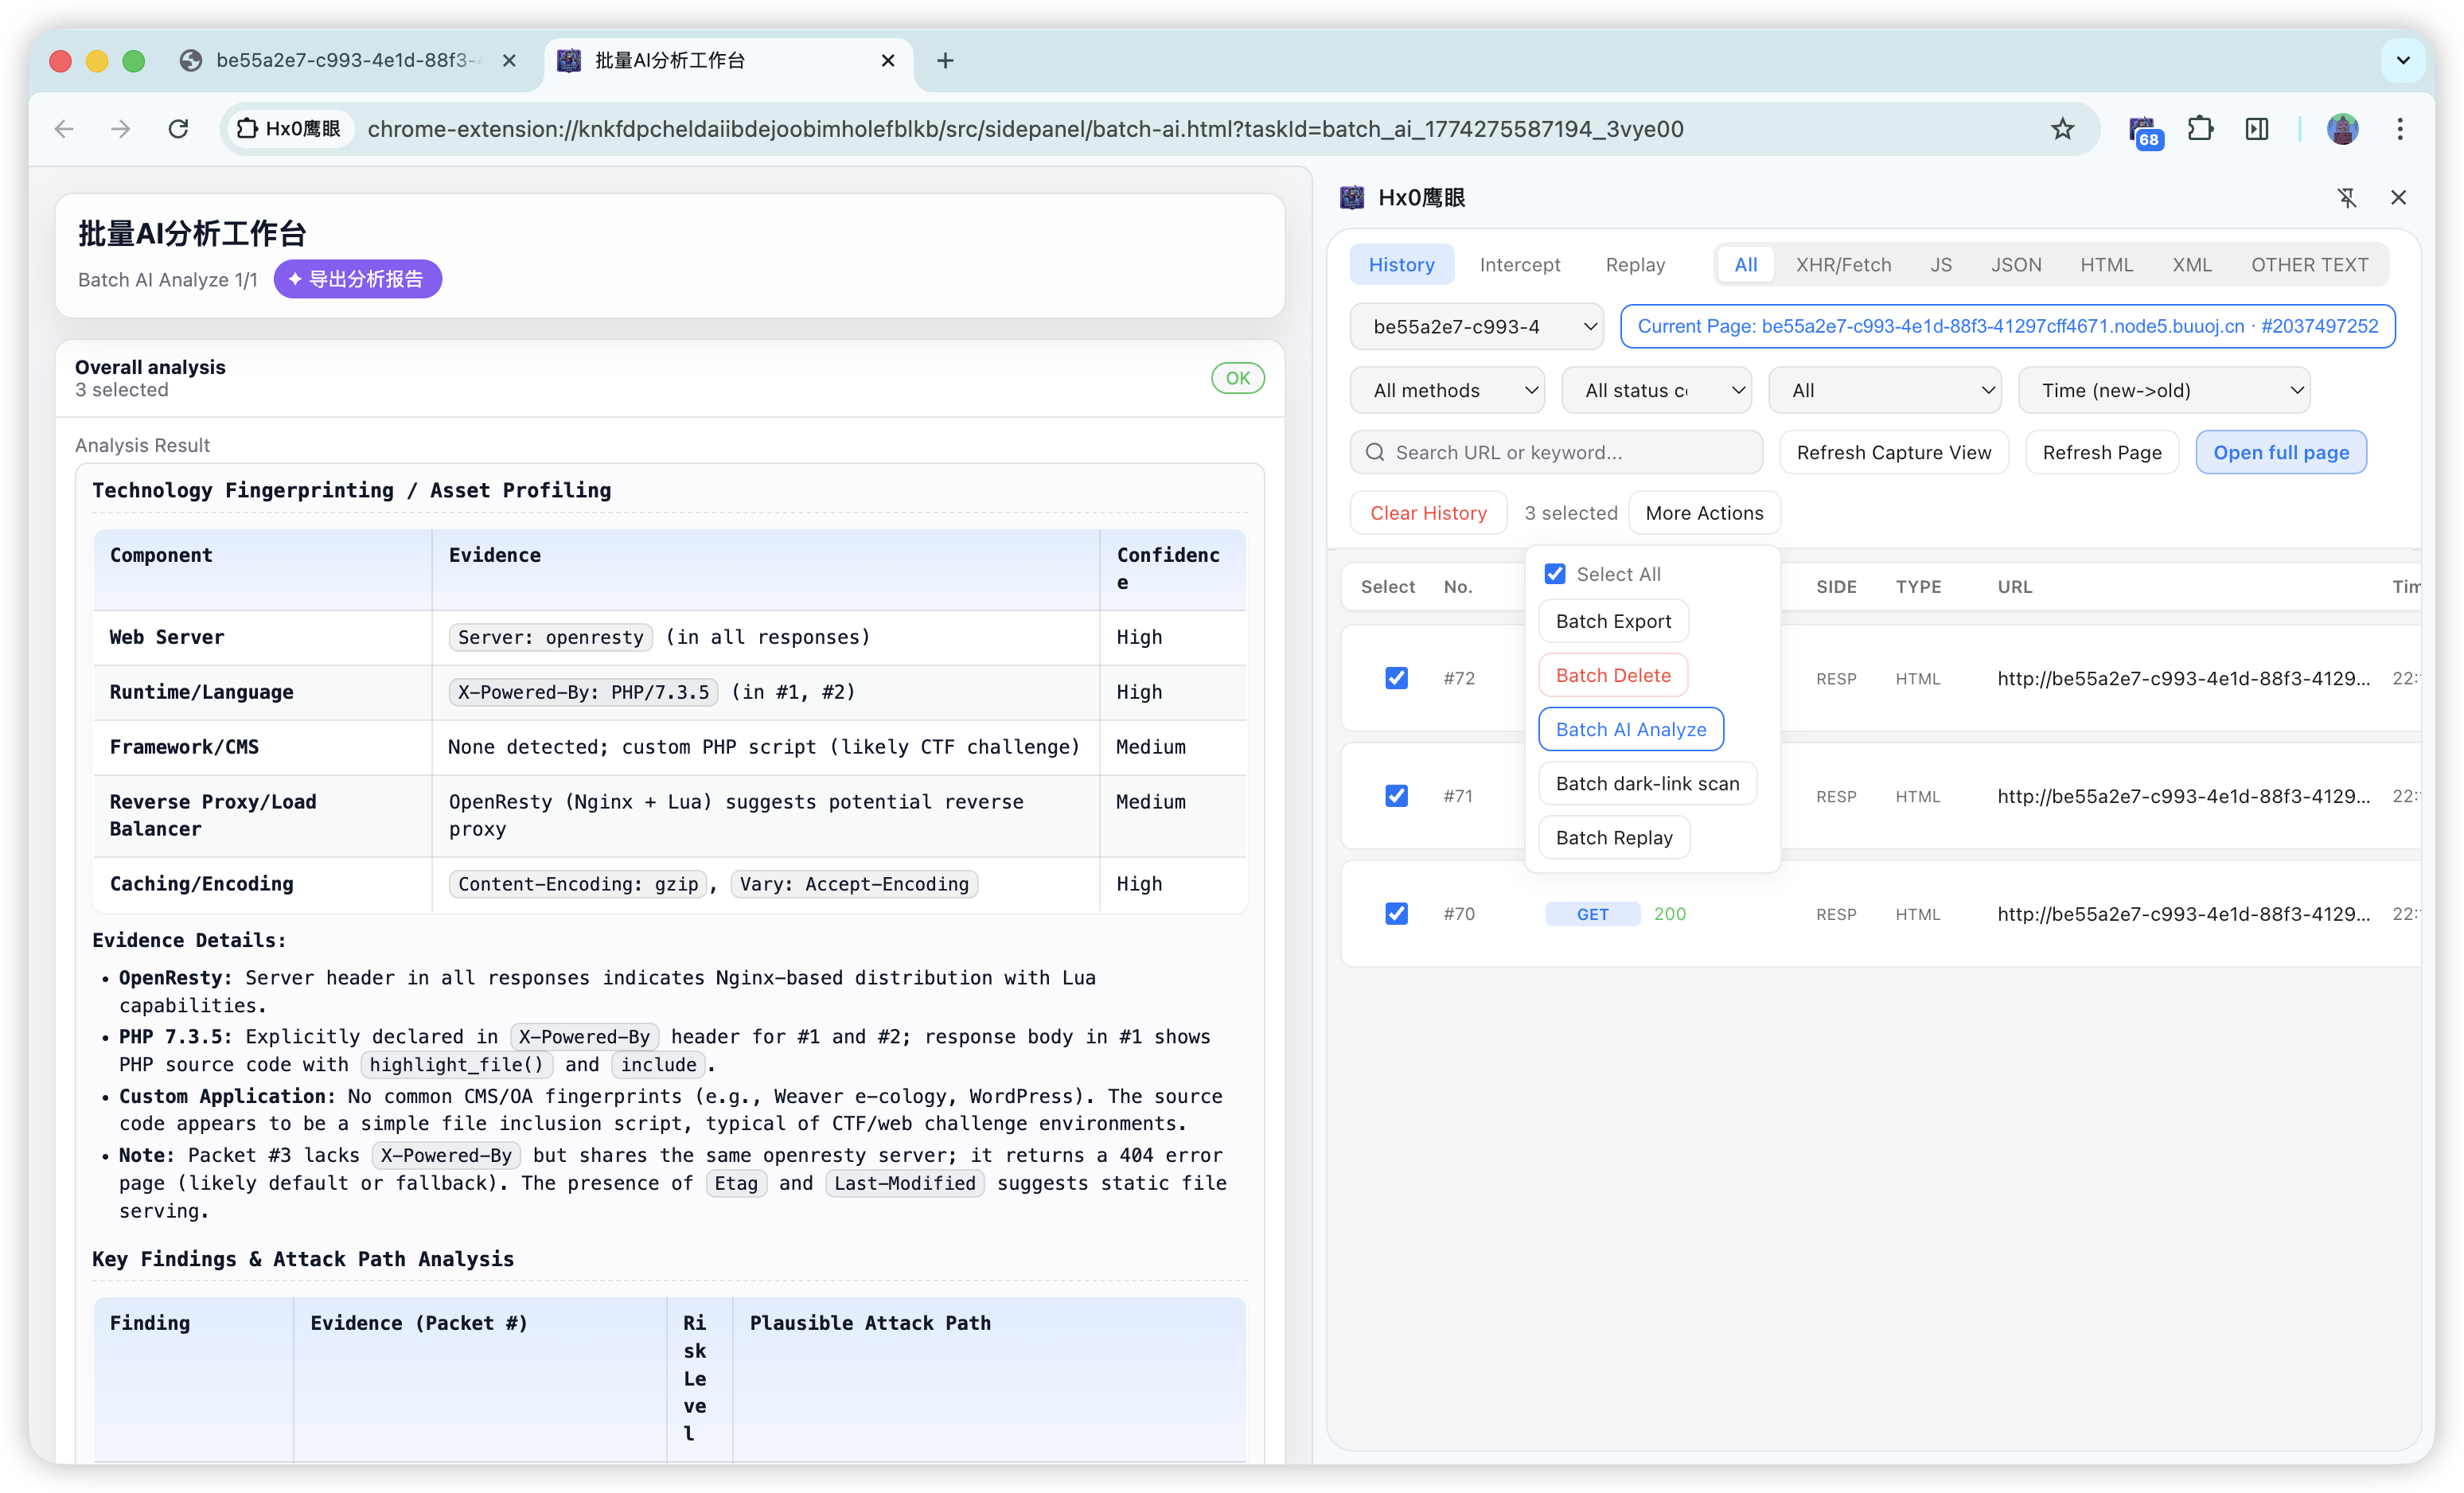Click the TYPE column header

pos(1918,587)
